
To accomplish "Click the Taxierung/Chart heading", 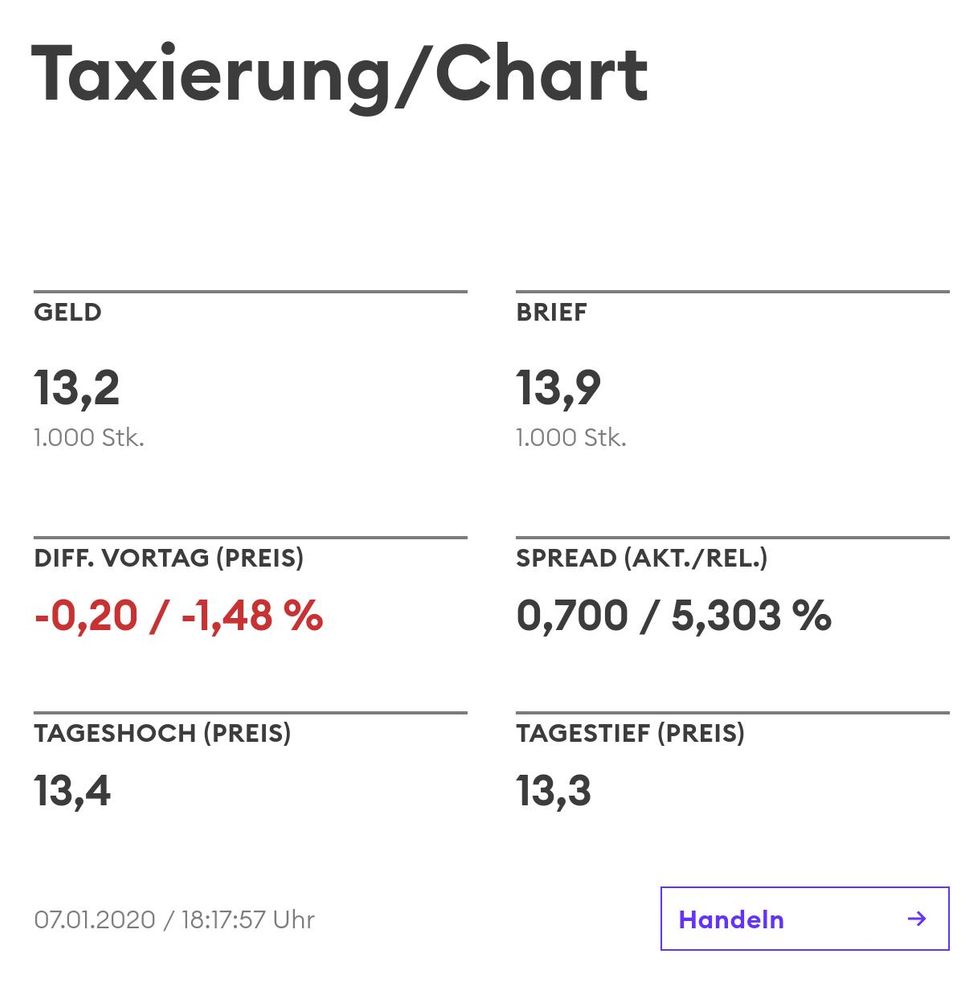I will click(x=340, y=75).
